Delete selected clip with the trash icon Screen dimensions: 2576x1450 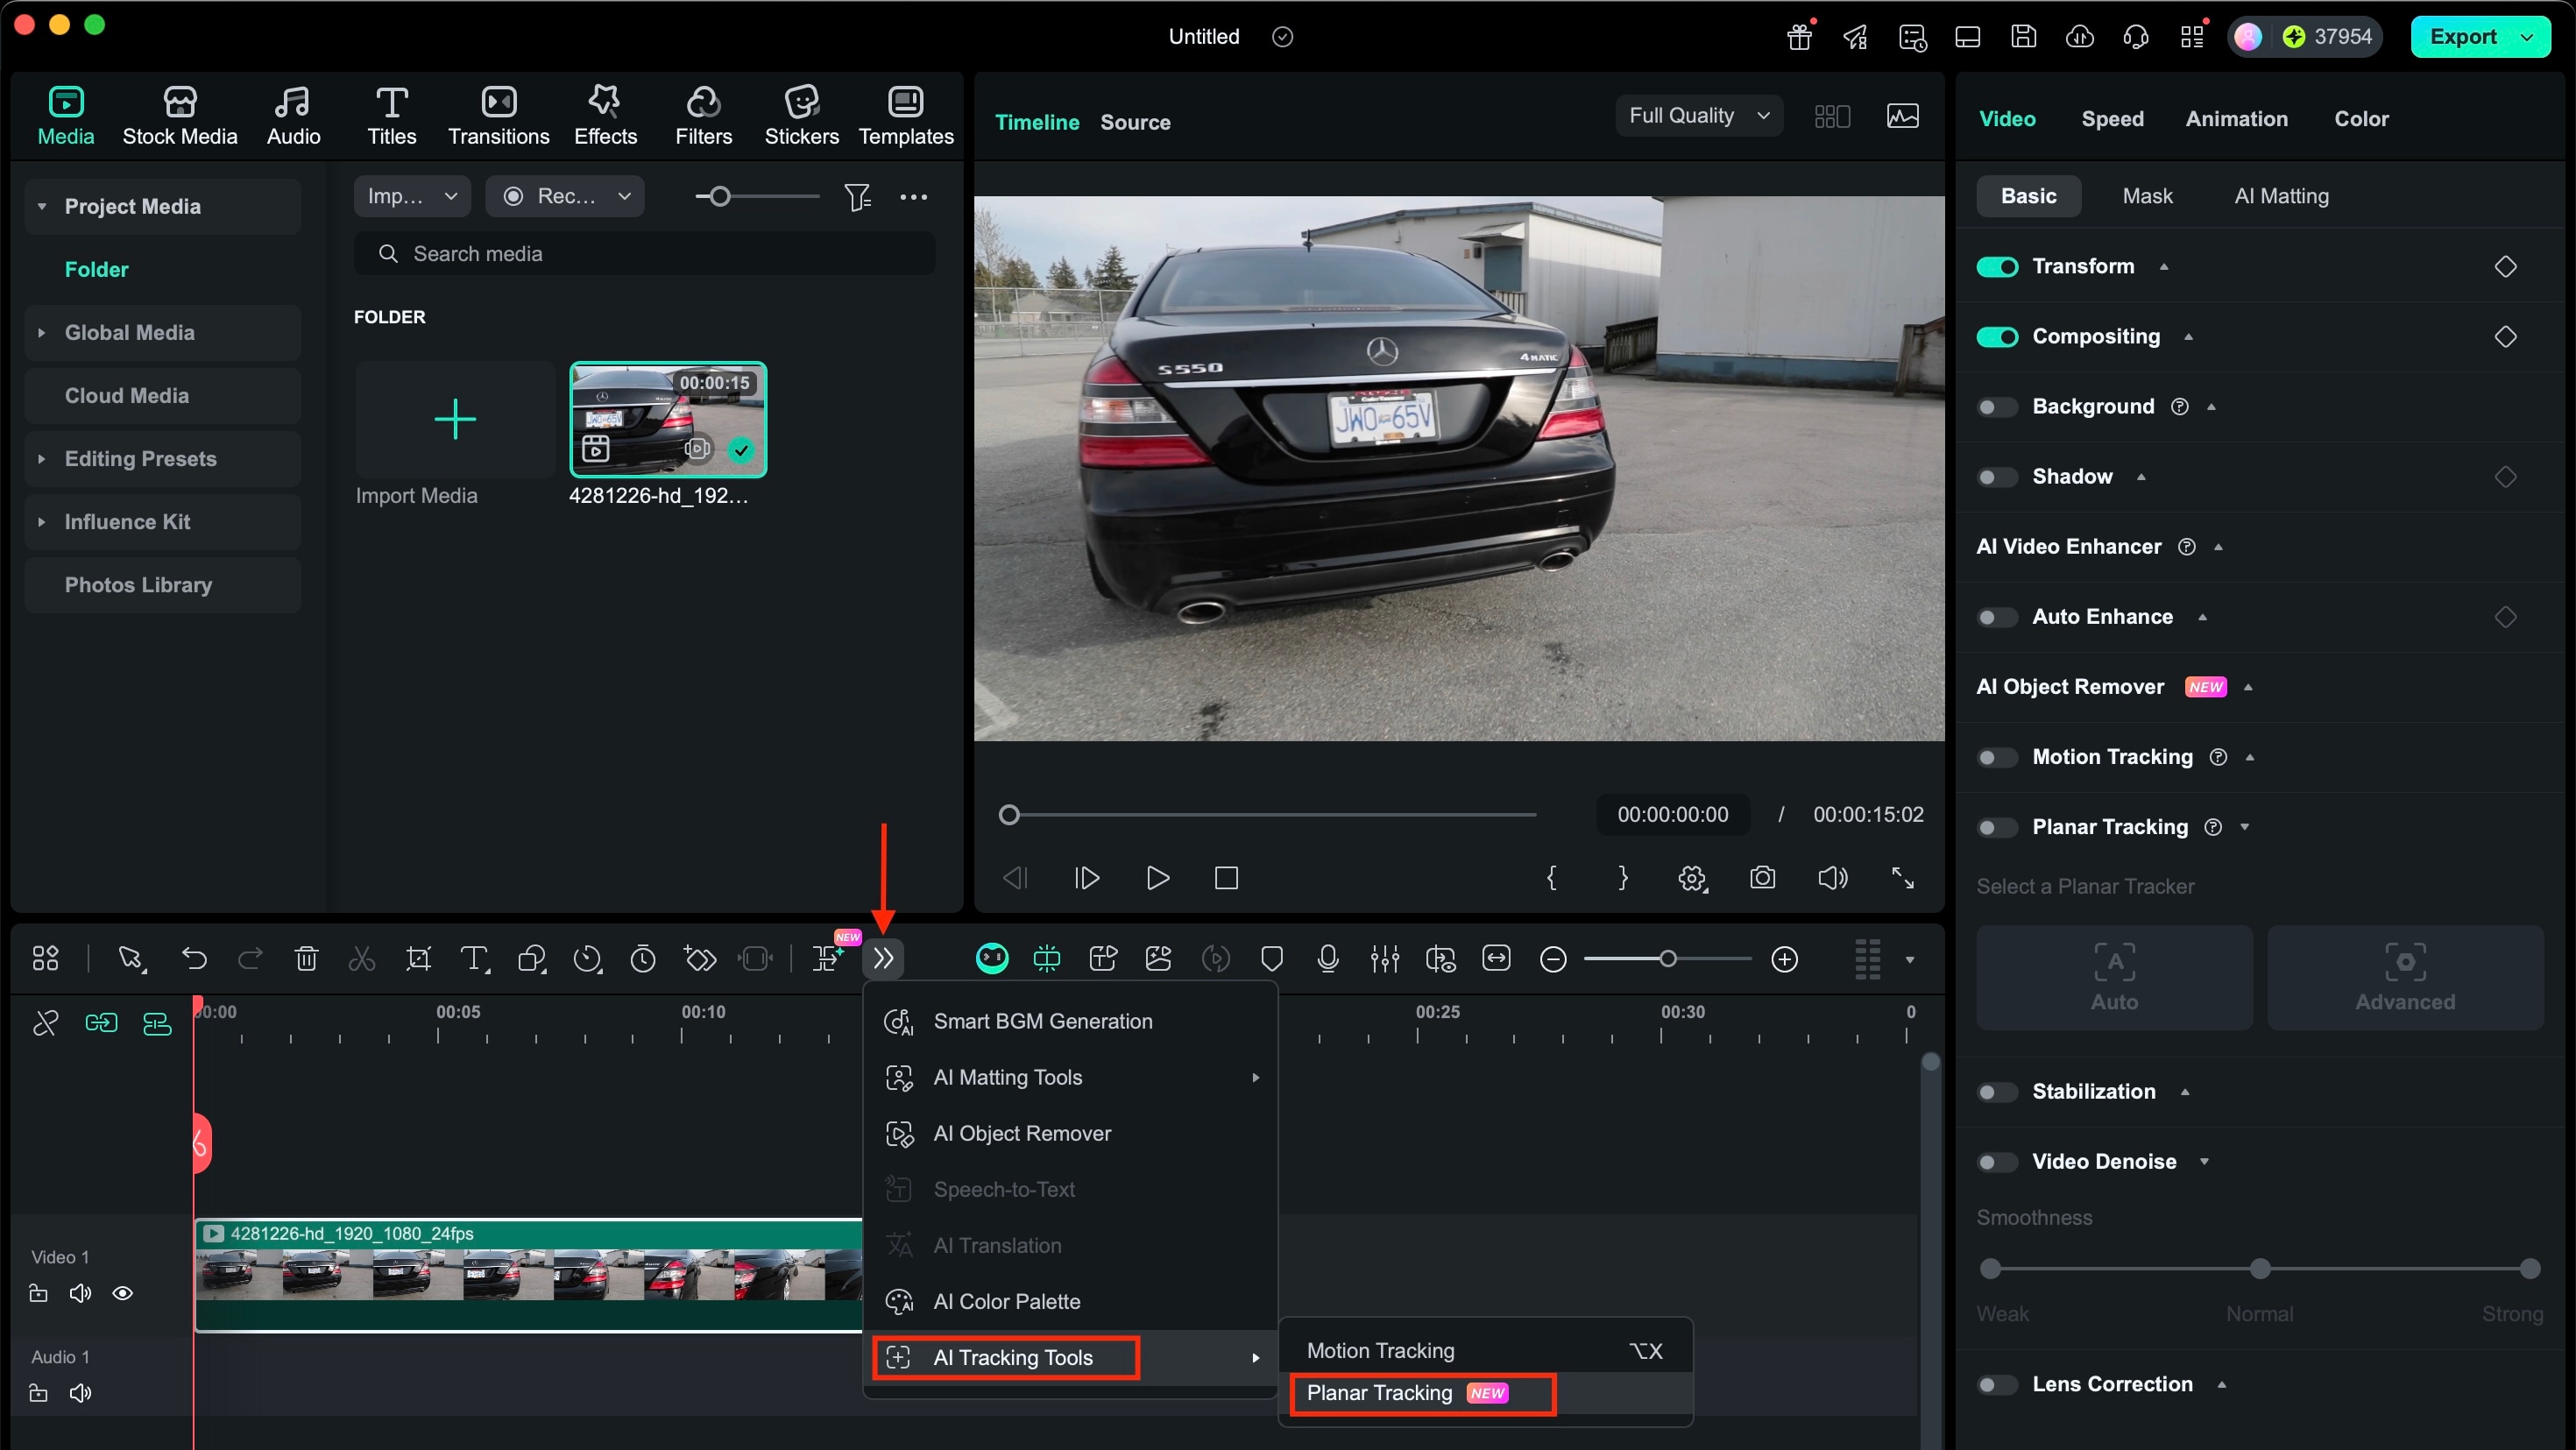(x=306, y=958)
